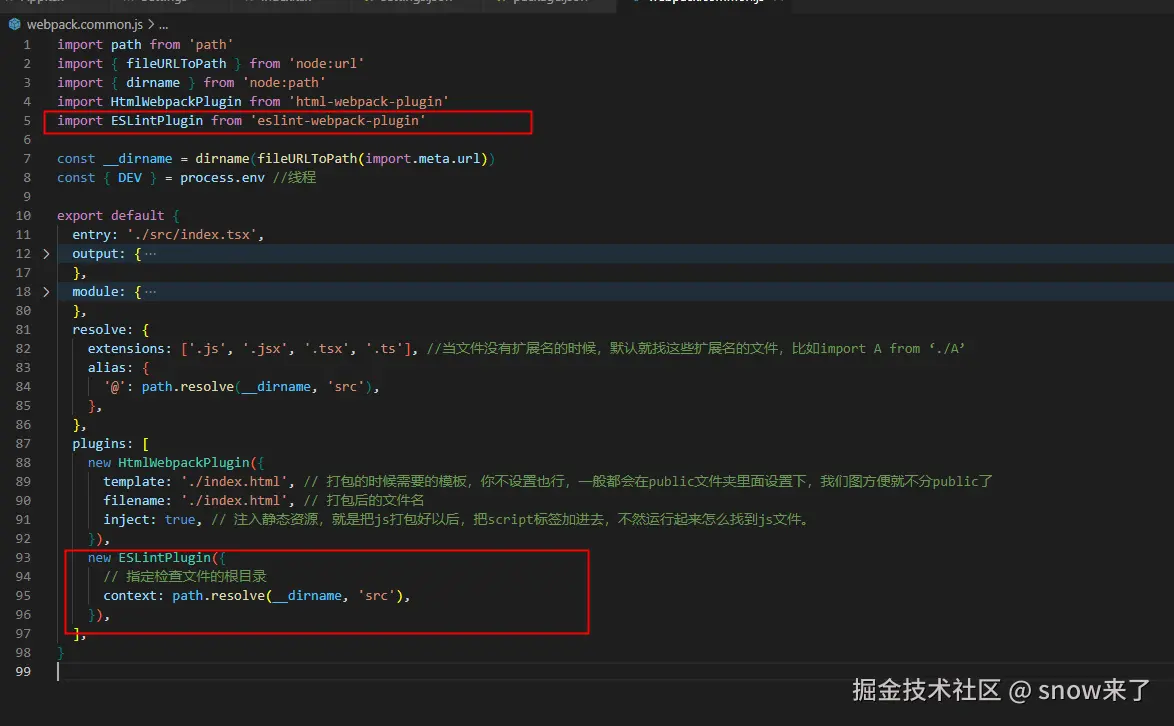Click the 'node:url' import string
1174x726 pixels.
326,64
